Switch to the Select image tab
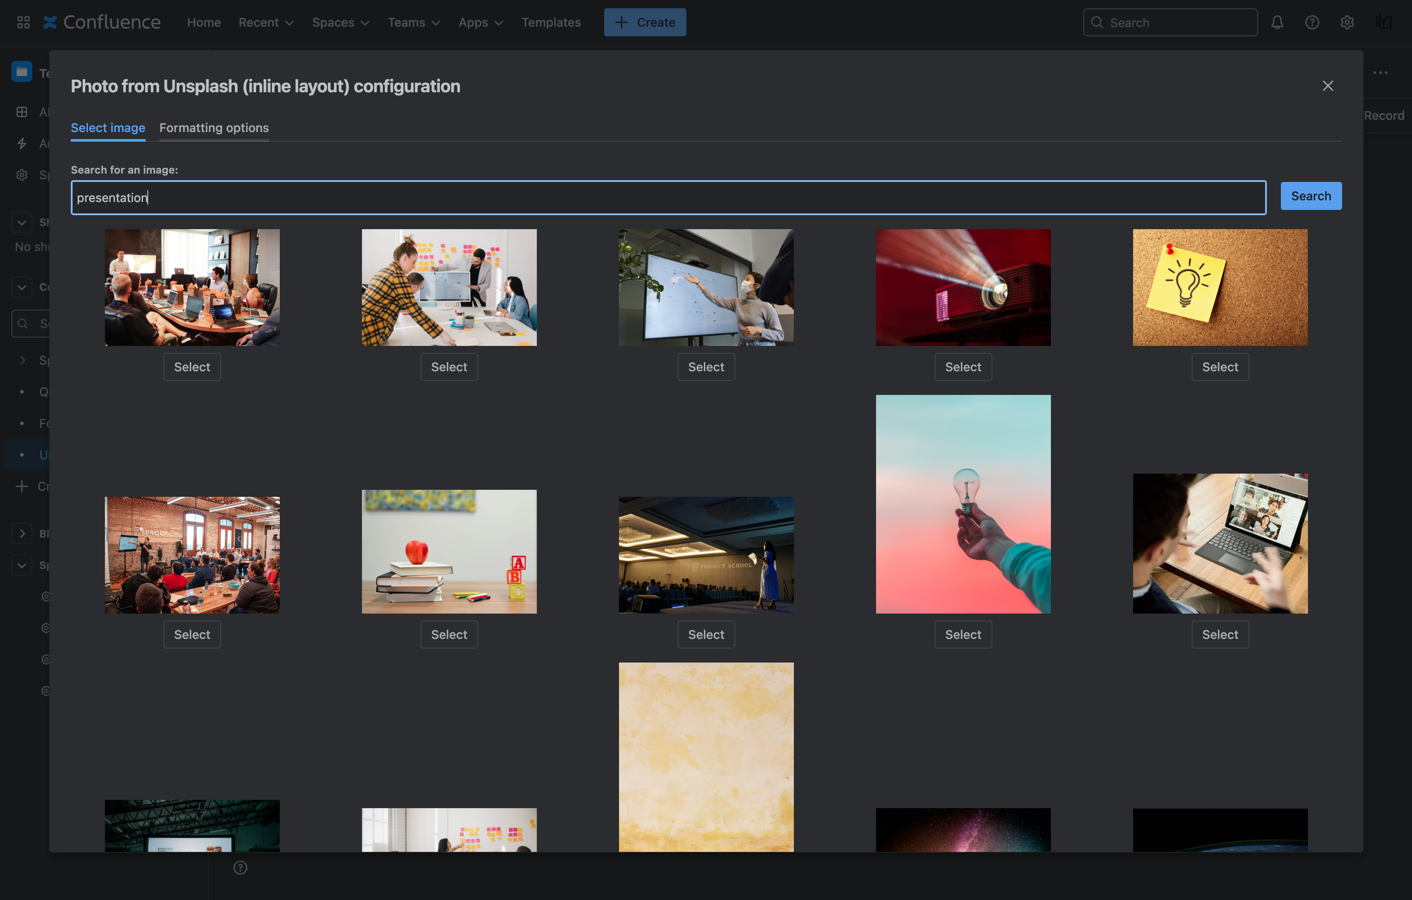Screen dimensions: 1412x900 [x=108, y=128]
